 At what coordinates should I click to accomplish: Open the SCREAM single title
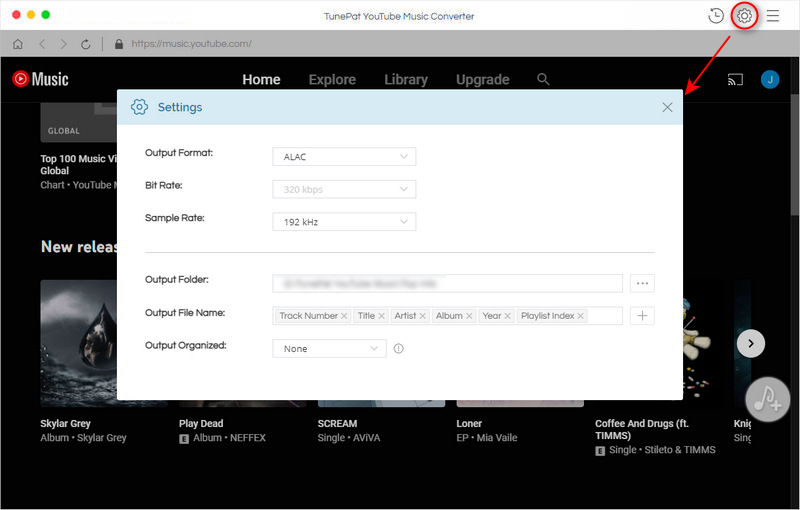[337, 423]
